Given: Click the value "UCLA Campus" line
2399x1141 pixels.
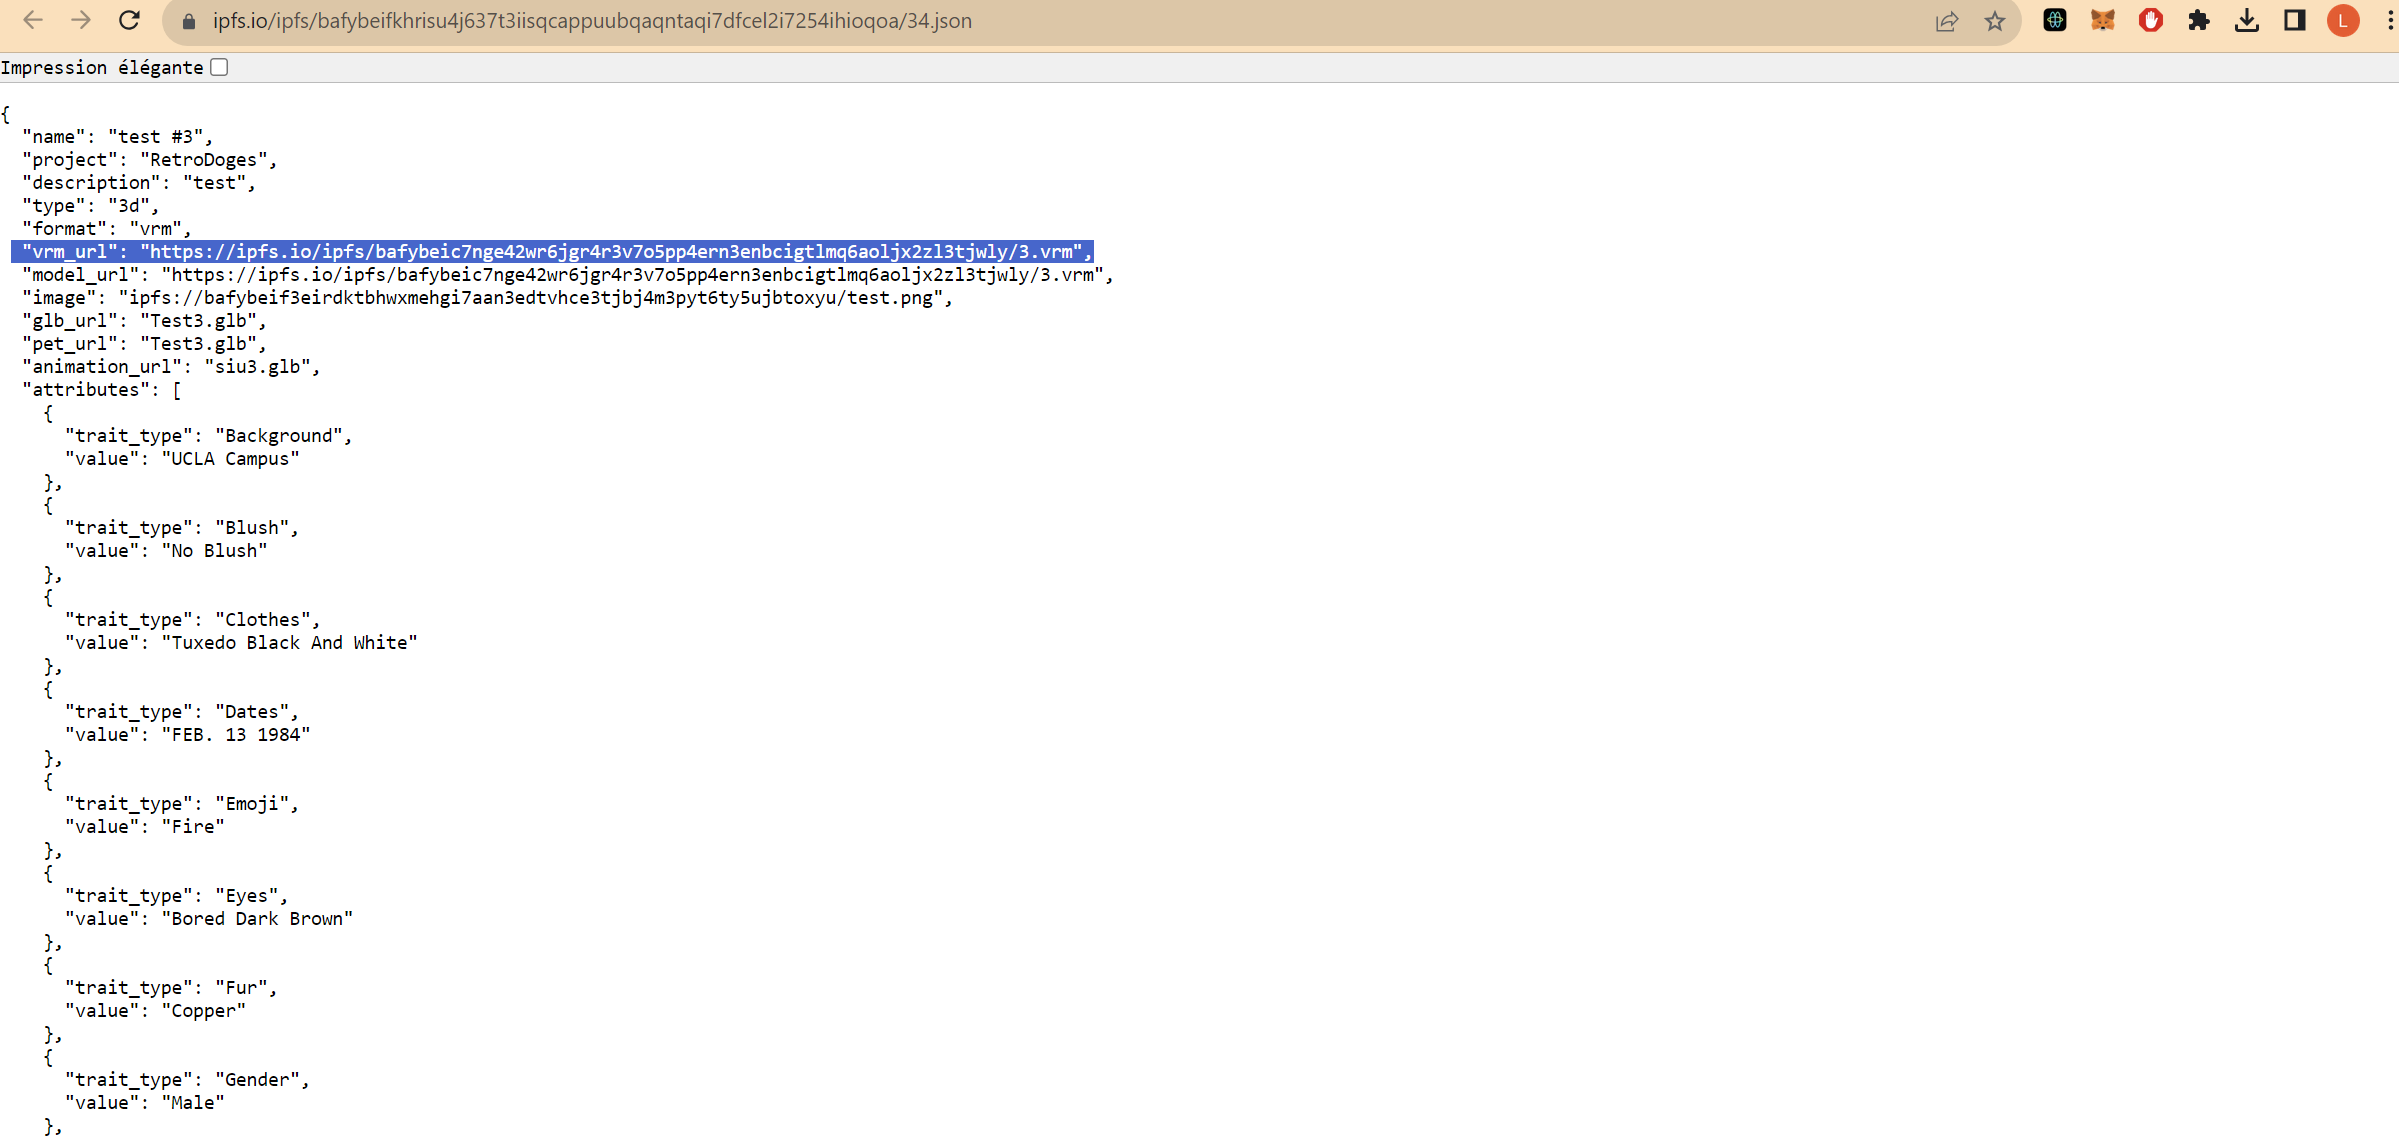Looking at the screenshot, I should (182, 459).
